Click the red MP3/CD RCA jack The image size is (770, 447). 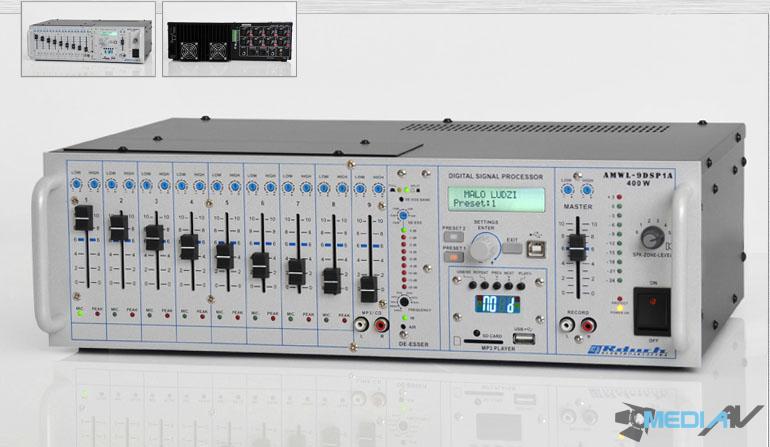click(381, 325)
